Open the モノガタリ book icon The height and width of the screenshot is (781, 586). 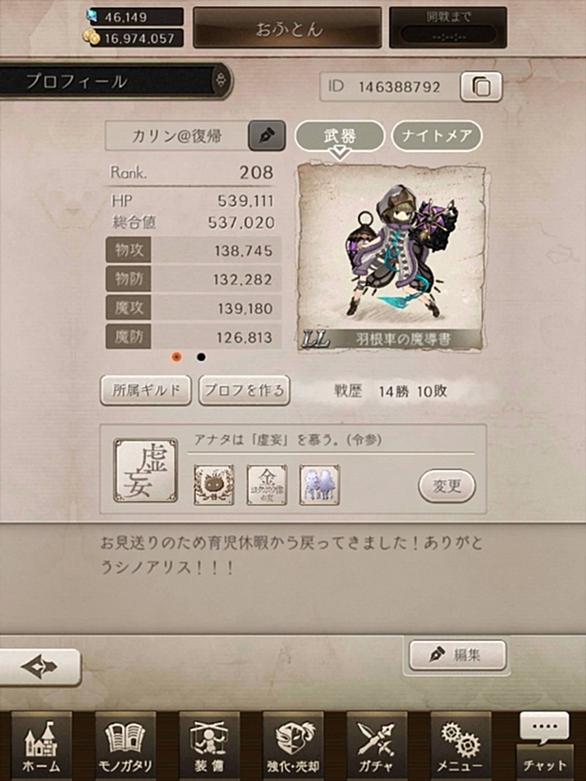[125, 746]
